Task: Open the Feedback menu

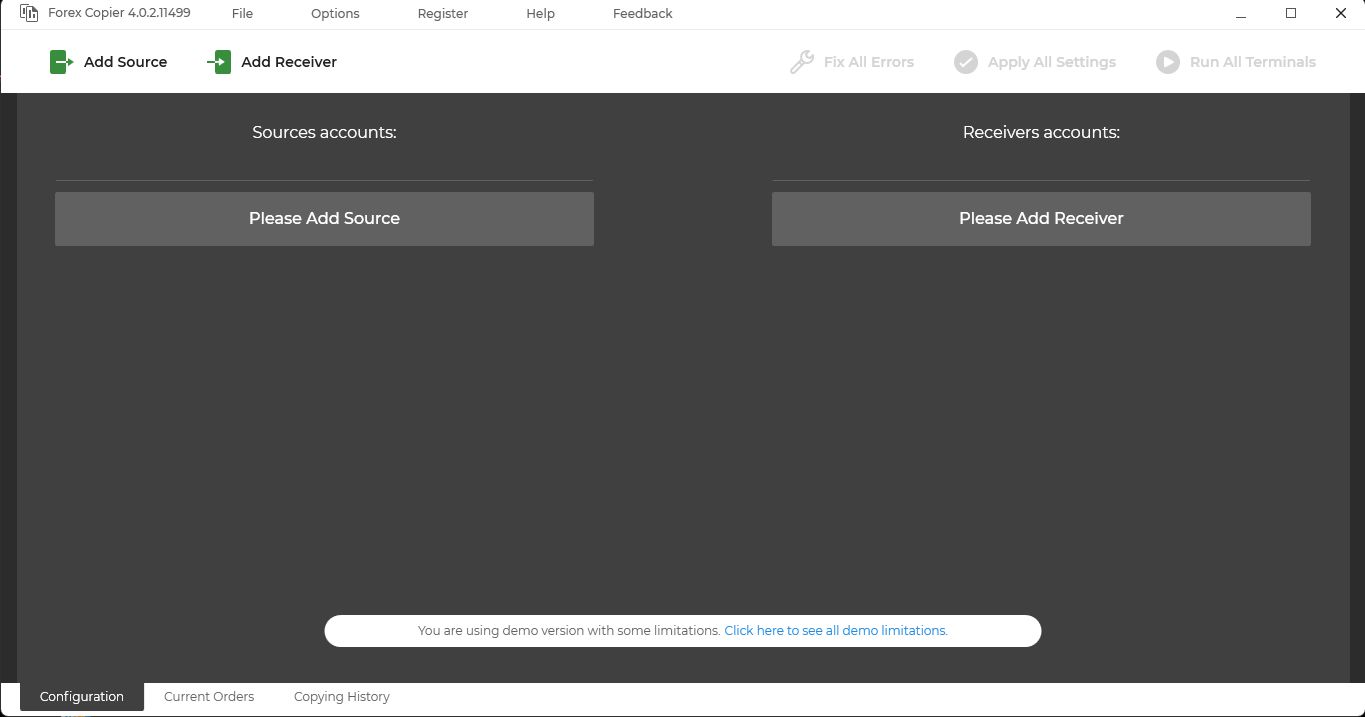Action: click(641, 13)
